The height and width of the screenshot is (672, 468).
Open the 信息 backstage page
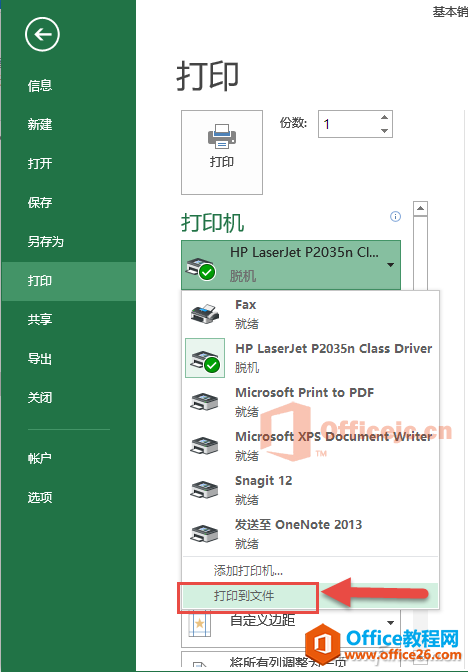40,86
